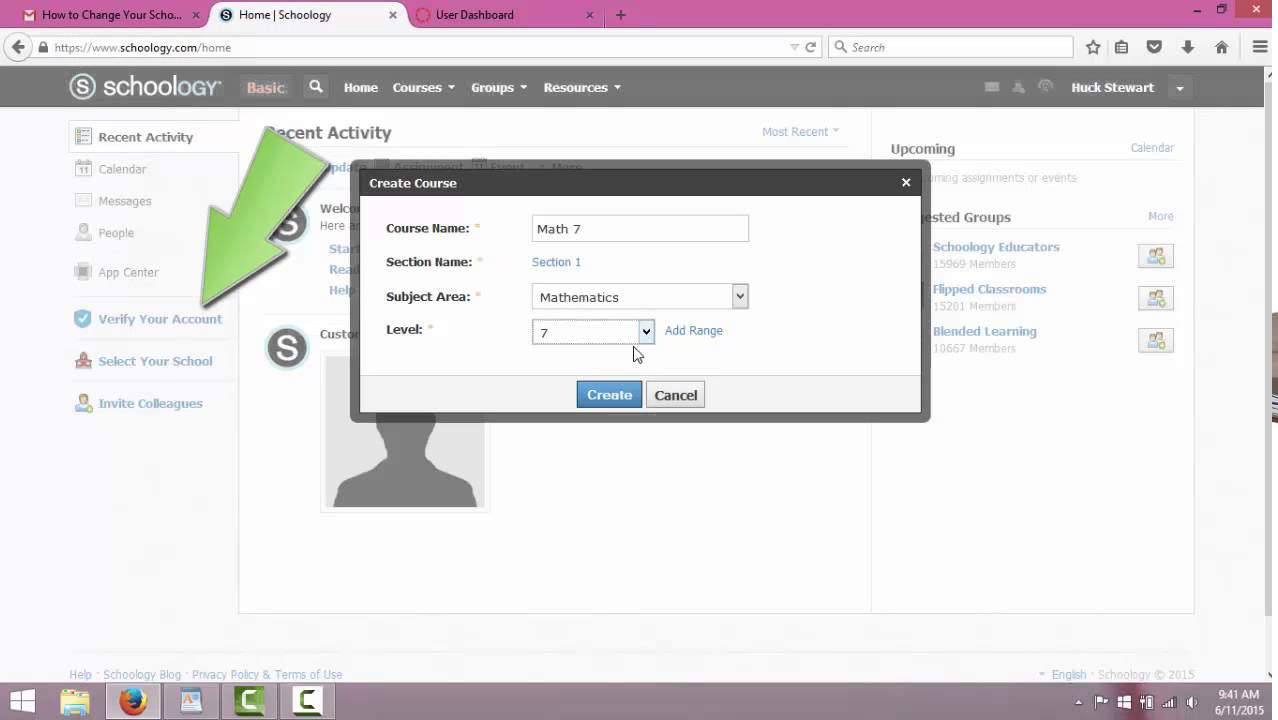
Task: Open Firefox hamburger menu
Action: coord(1260,47)
